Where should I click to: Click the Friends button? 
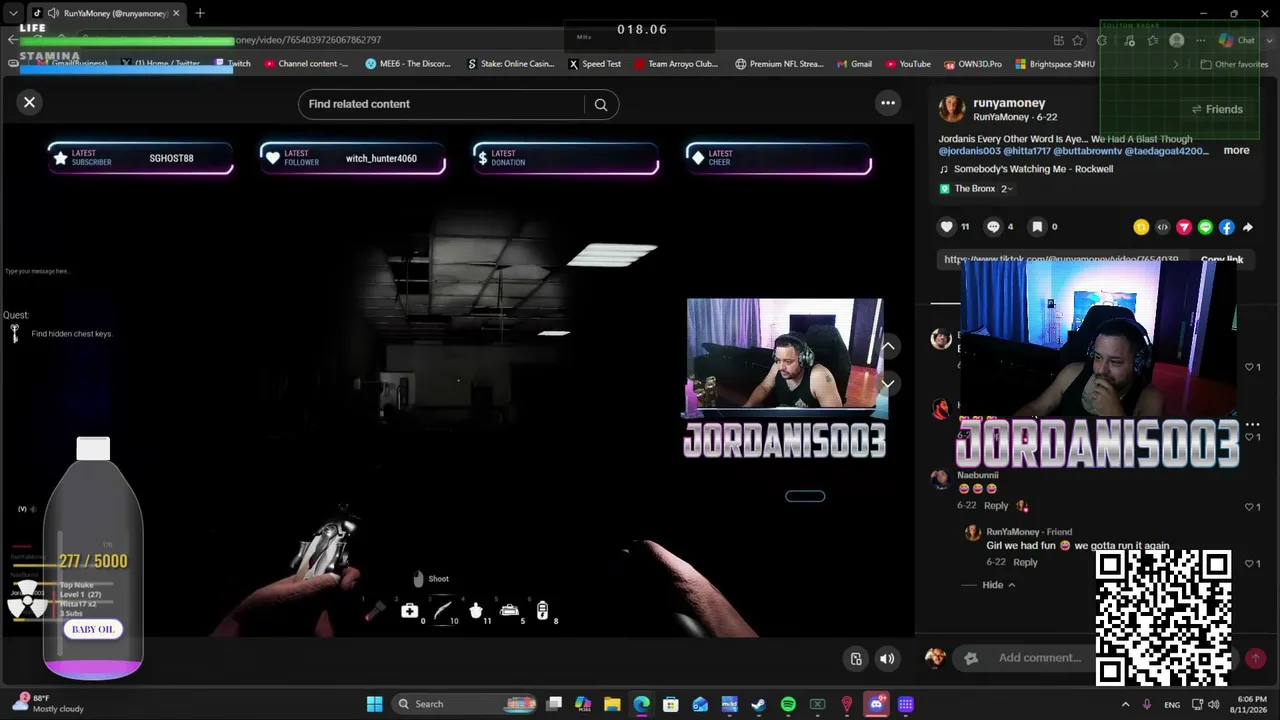tap(1217, 109)
